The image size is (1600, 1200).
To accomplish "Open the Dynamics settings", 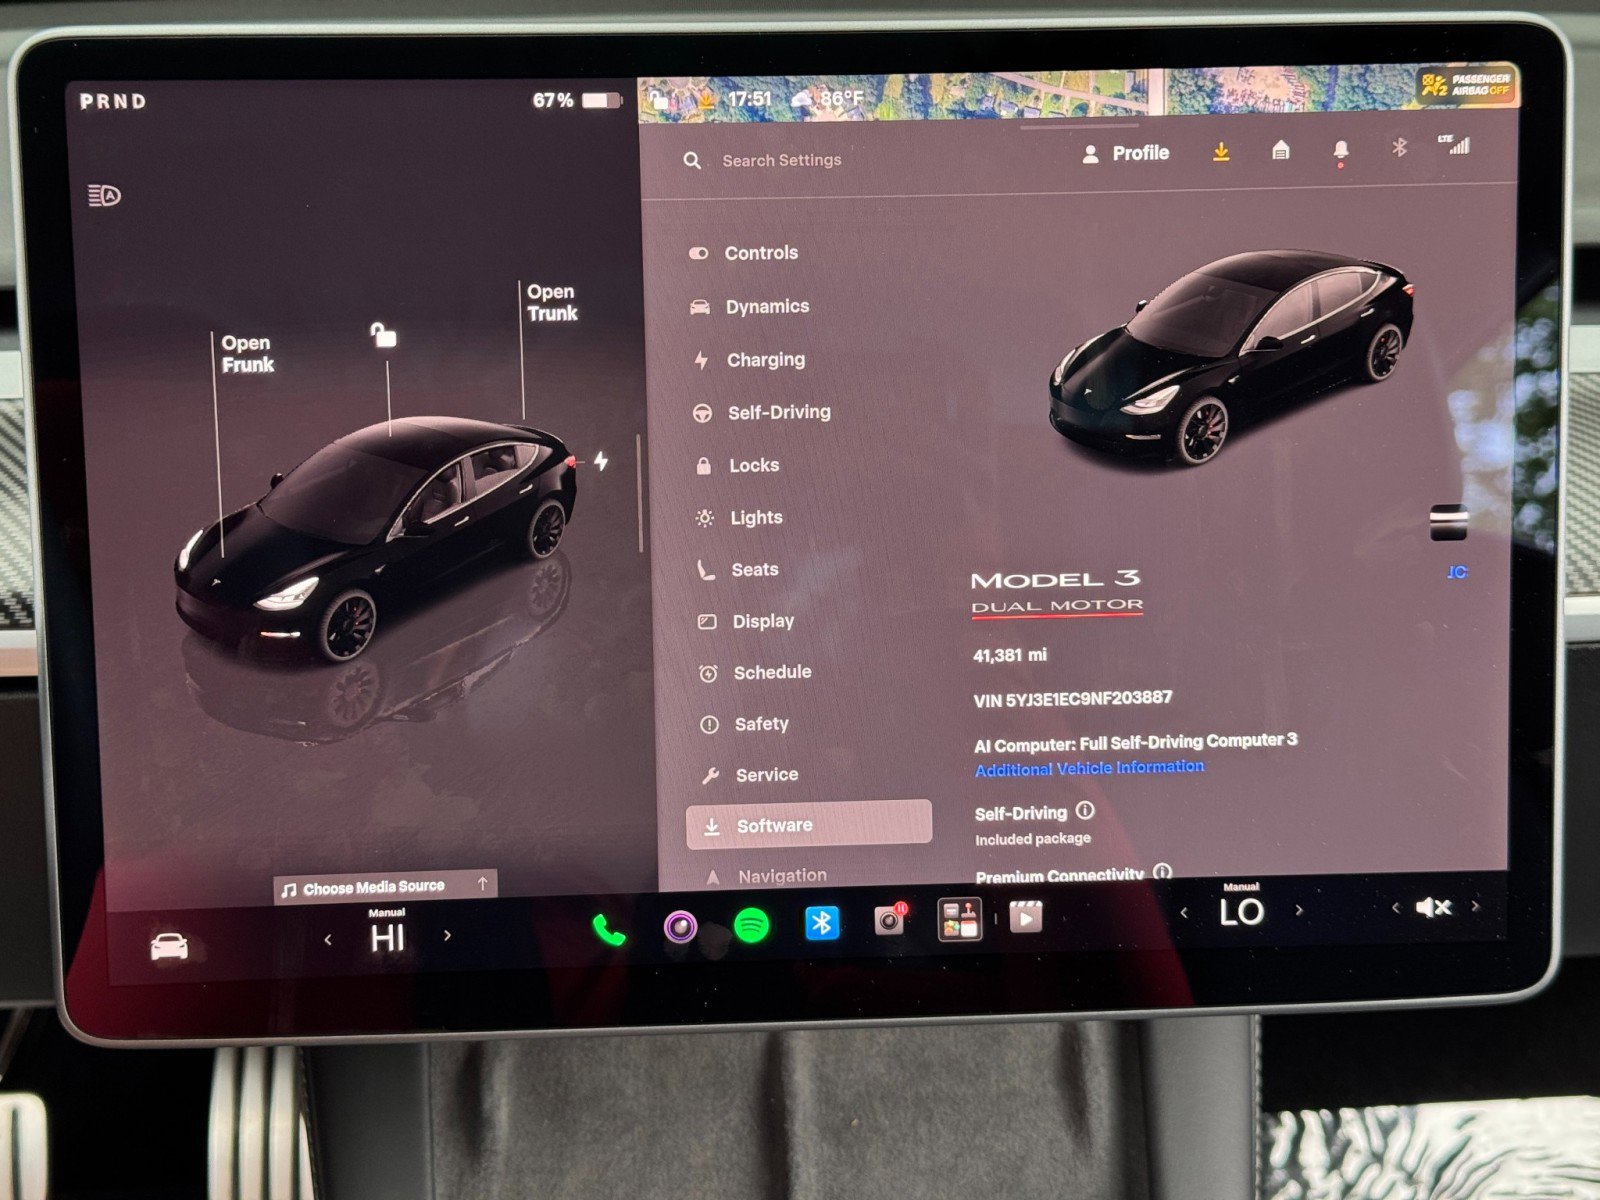I will click(750, 306).
